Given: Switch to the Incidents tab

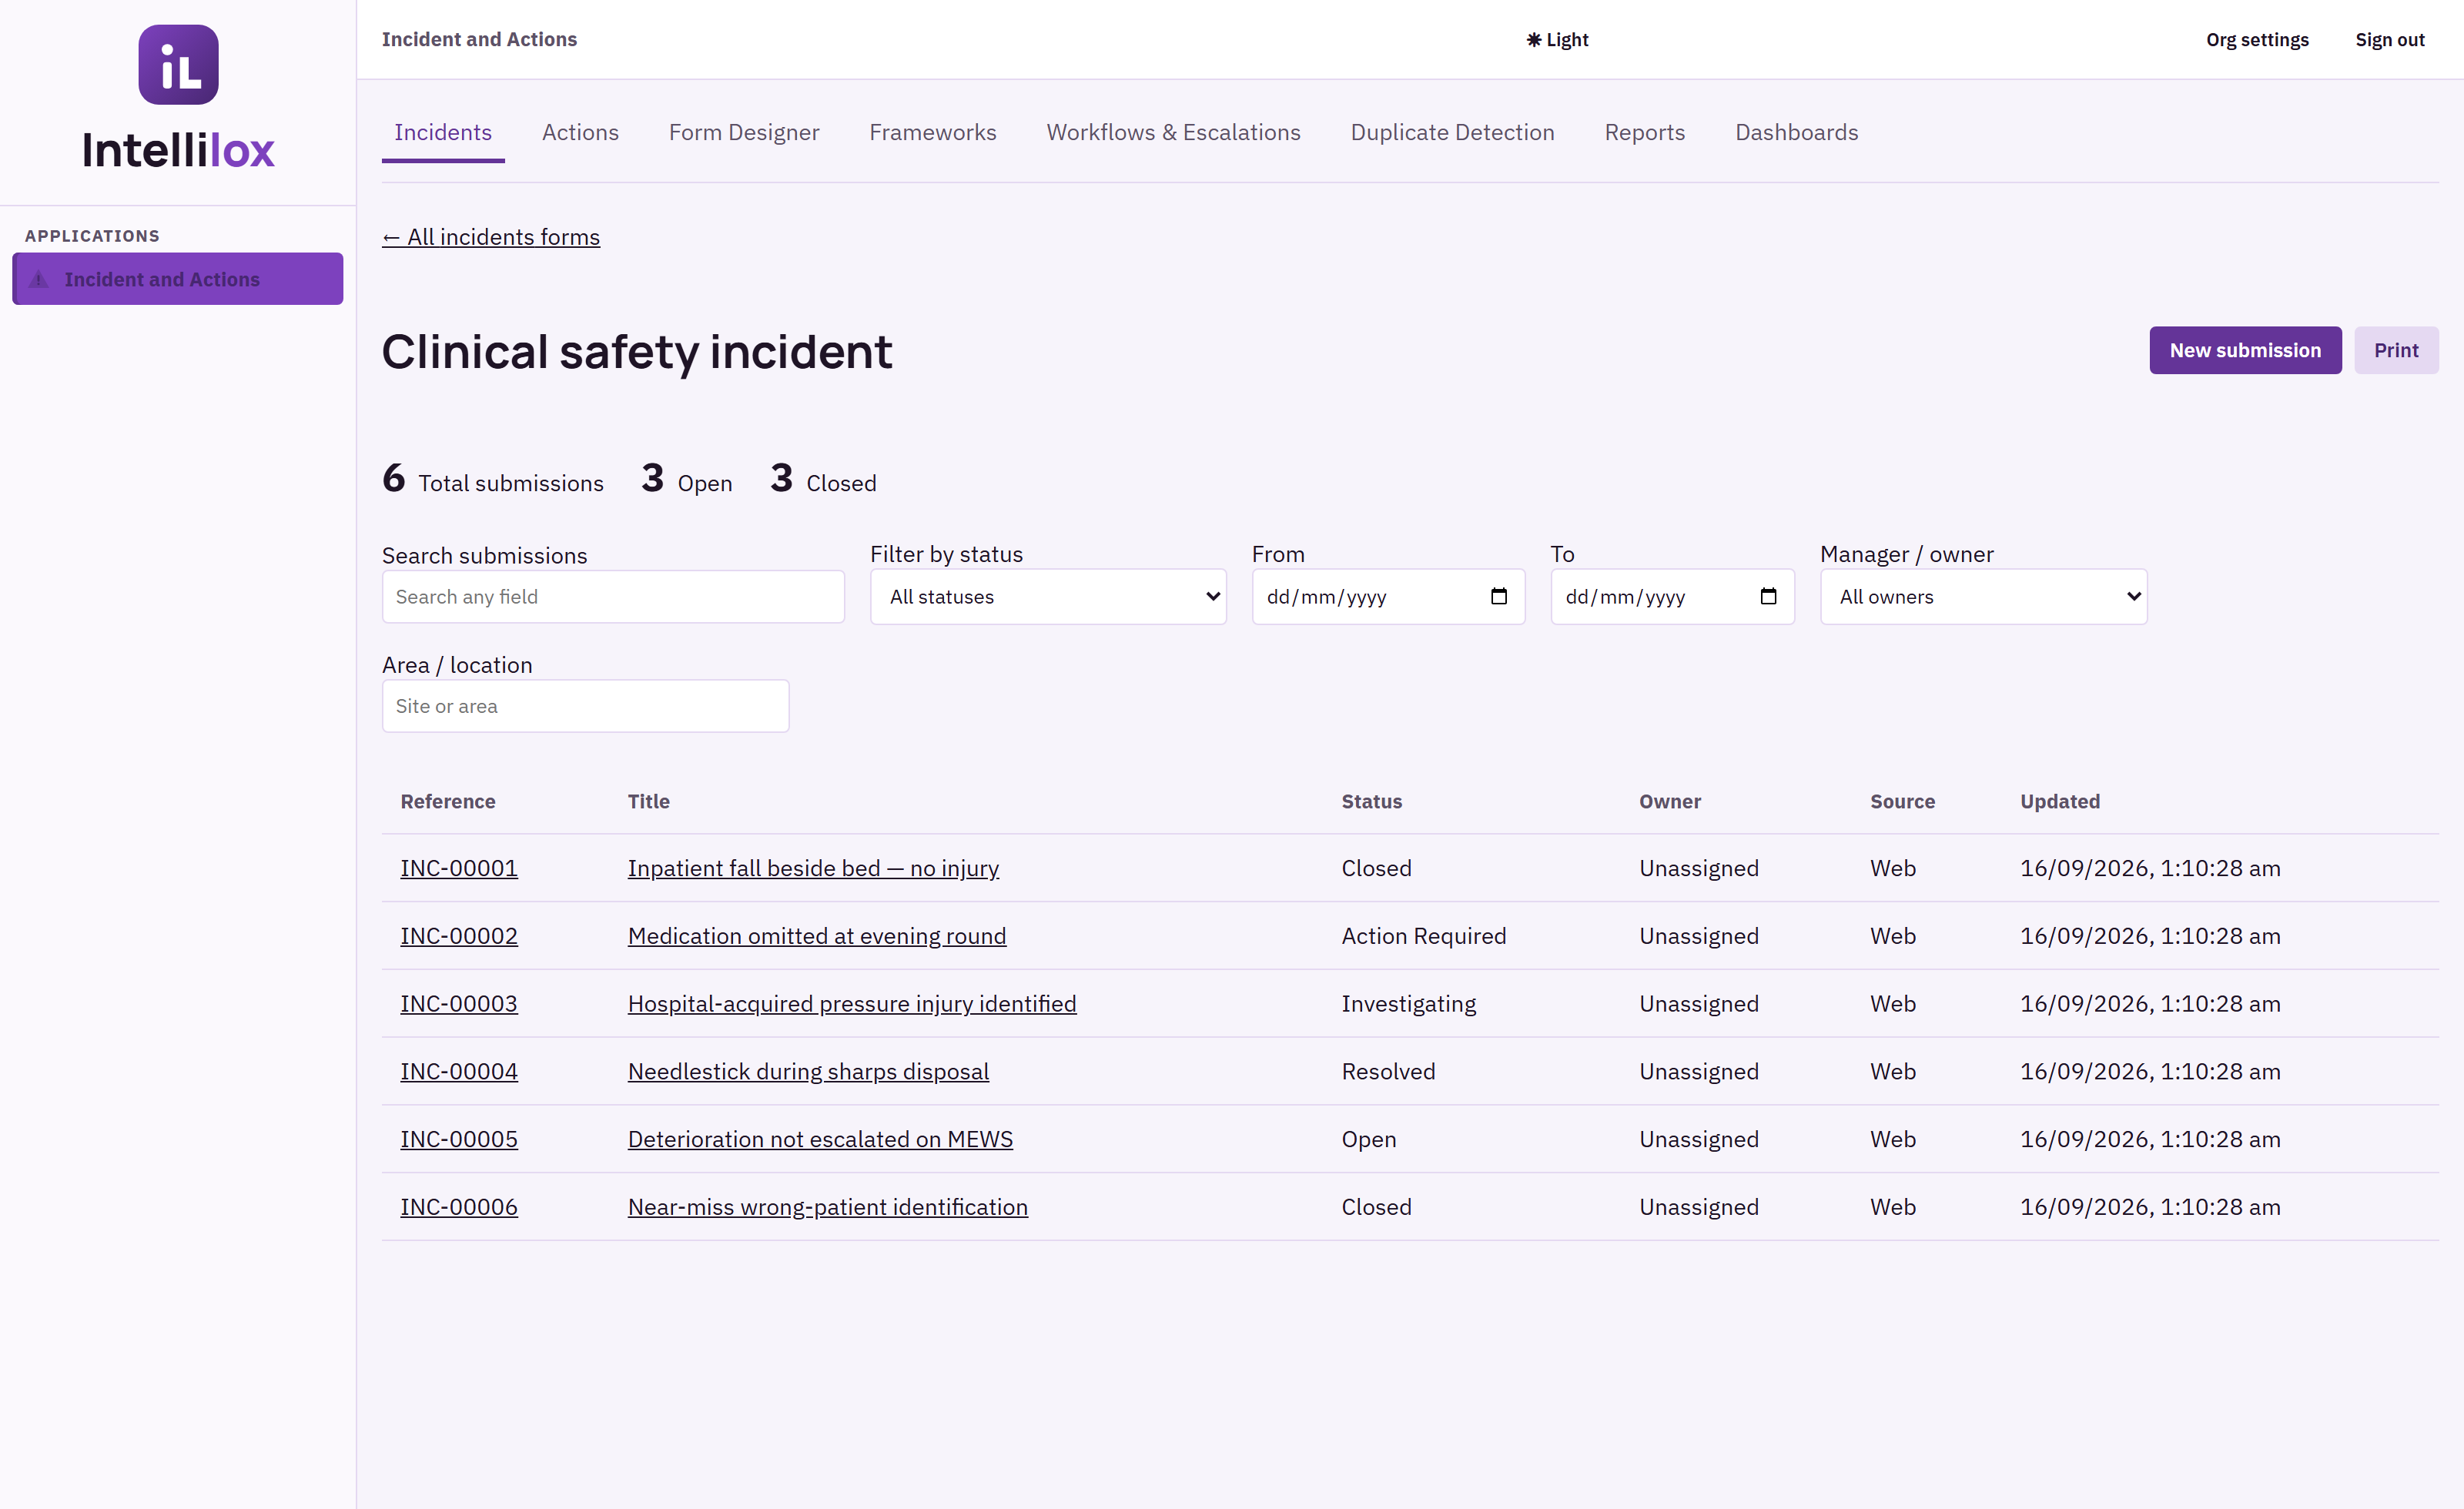Looking at the screenshot, I should (x=443, y=132).
